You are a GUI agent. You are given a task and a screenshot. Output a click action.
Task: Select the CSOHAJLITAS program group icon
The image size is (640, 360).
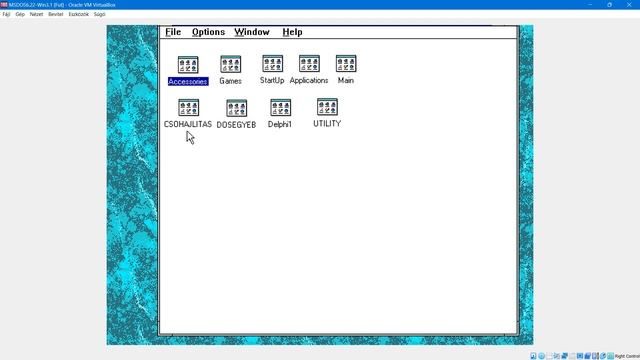pos(189,108)
